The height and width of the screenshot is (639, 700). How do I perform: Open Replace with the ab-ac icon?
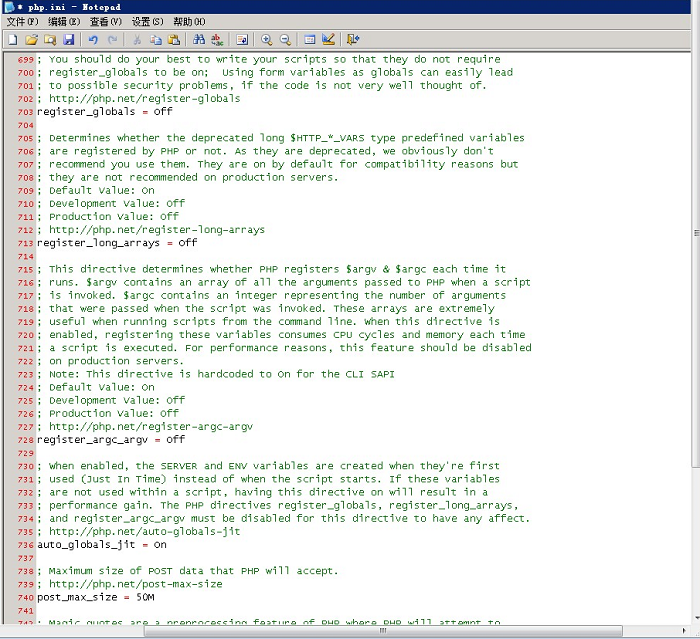pyautogui.click(x=217, y=40)
